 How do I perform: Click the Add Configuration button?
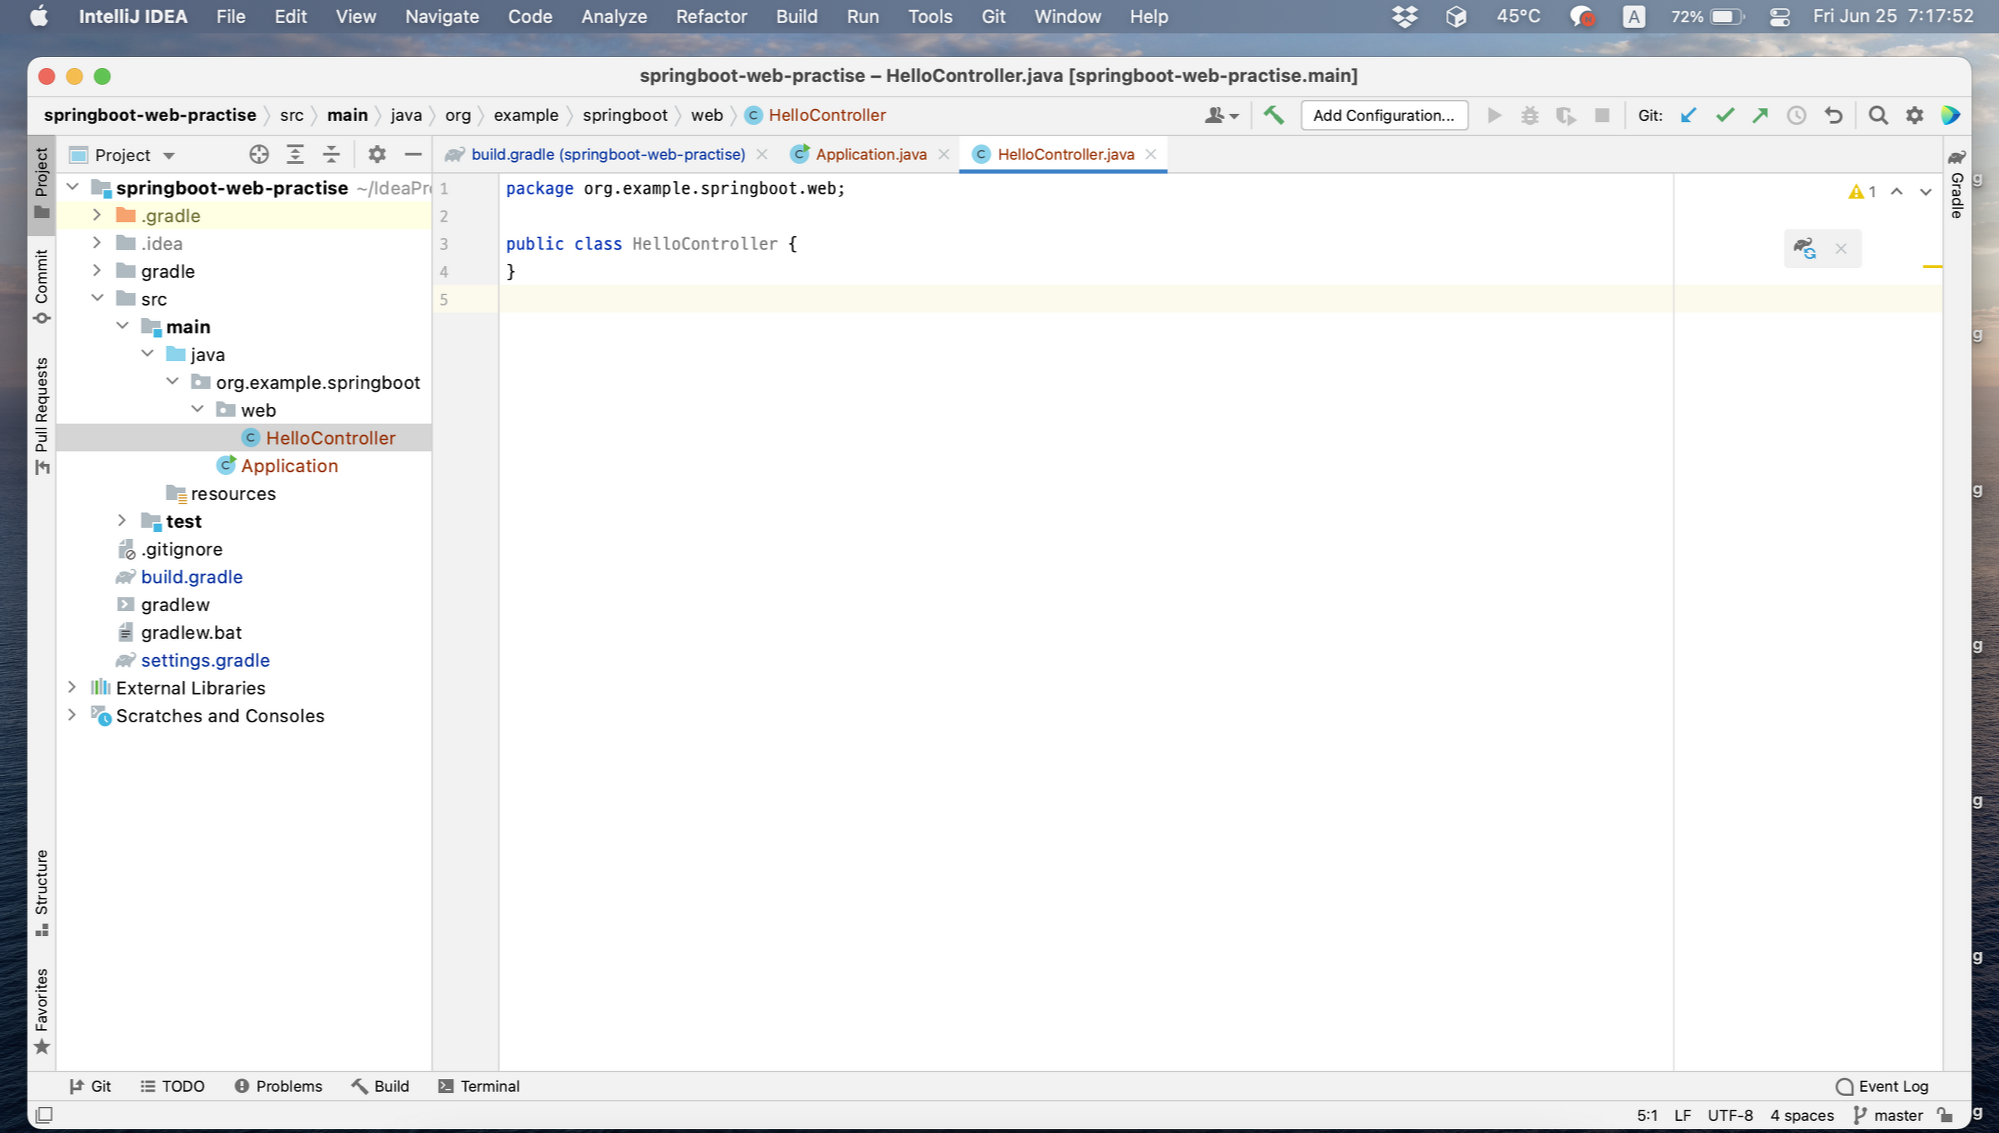click(1383, 115)
